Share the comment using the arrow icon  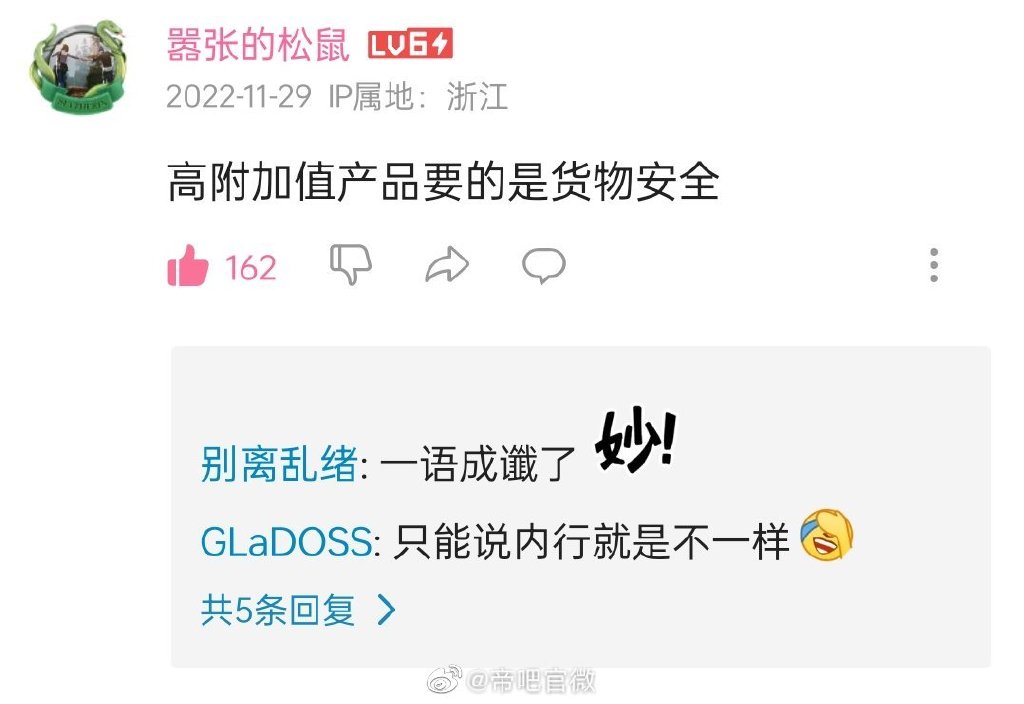[447, 264]
